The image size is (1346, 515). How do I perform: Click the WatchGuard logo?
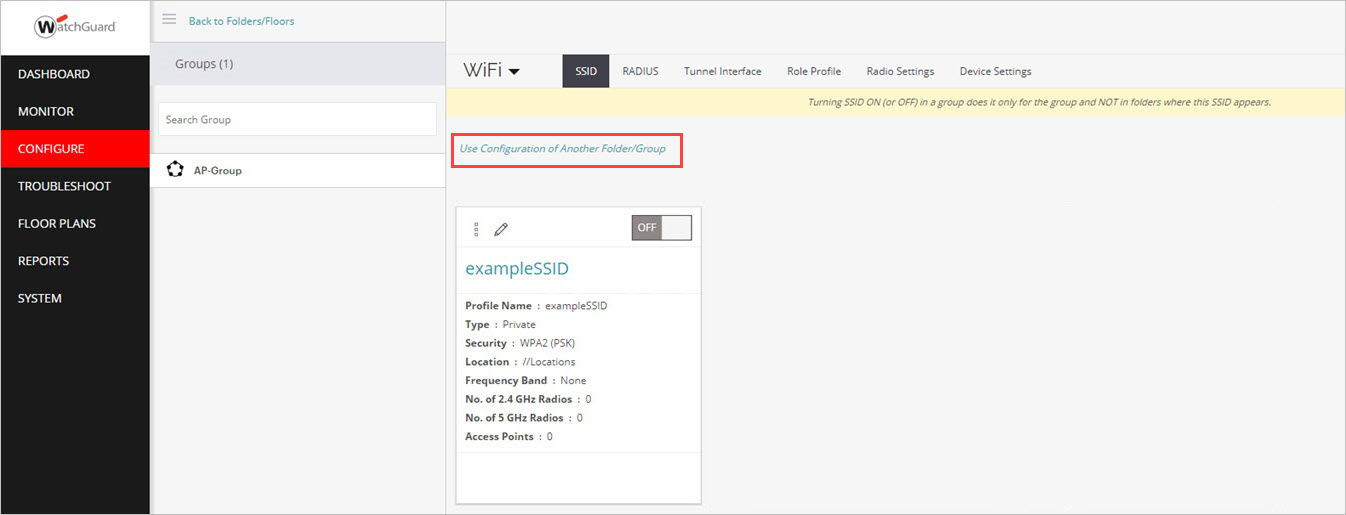75,27
